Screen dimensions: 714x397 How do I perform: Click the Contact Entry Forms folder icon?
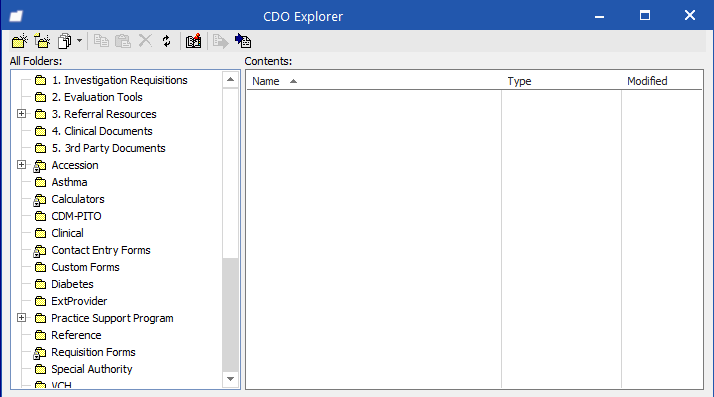(40, 251)
